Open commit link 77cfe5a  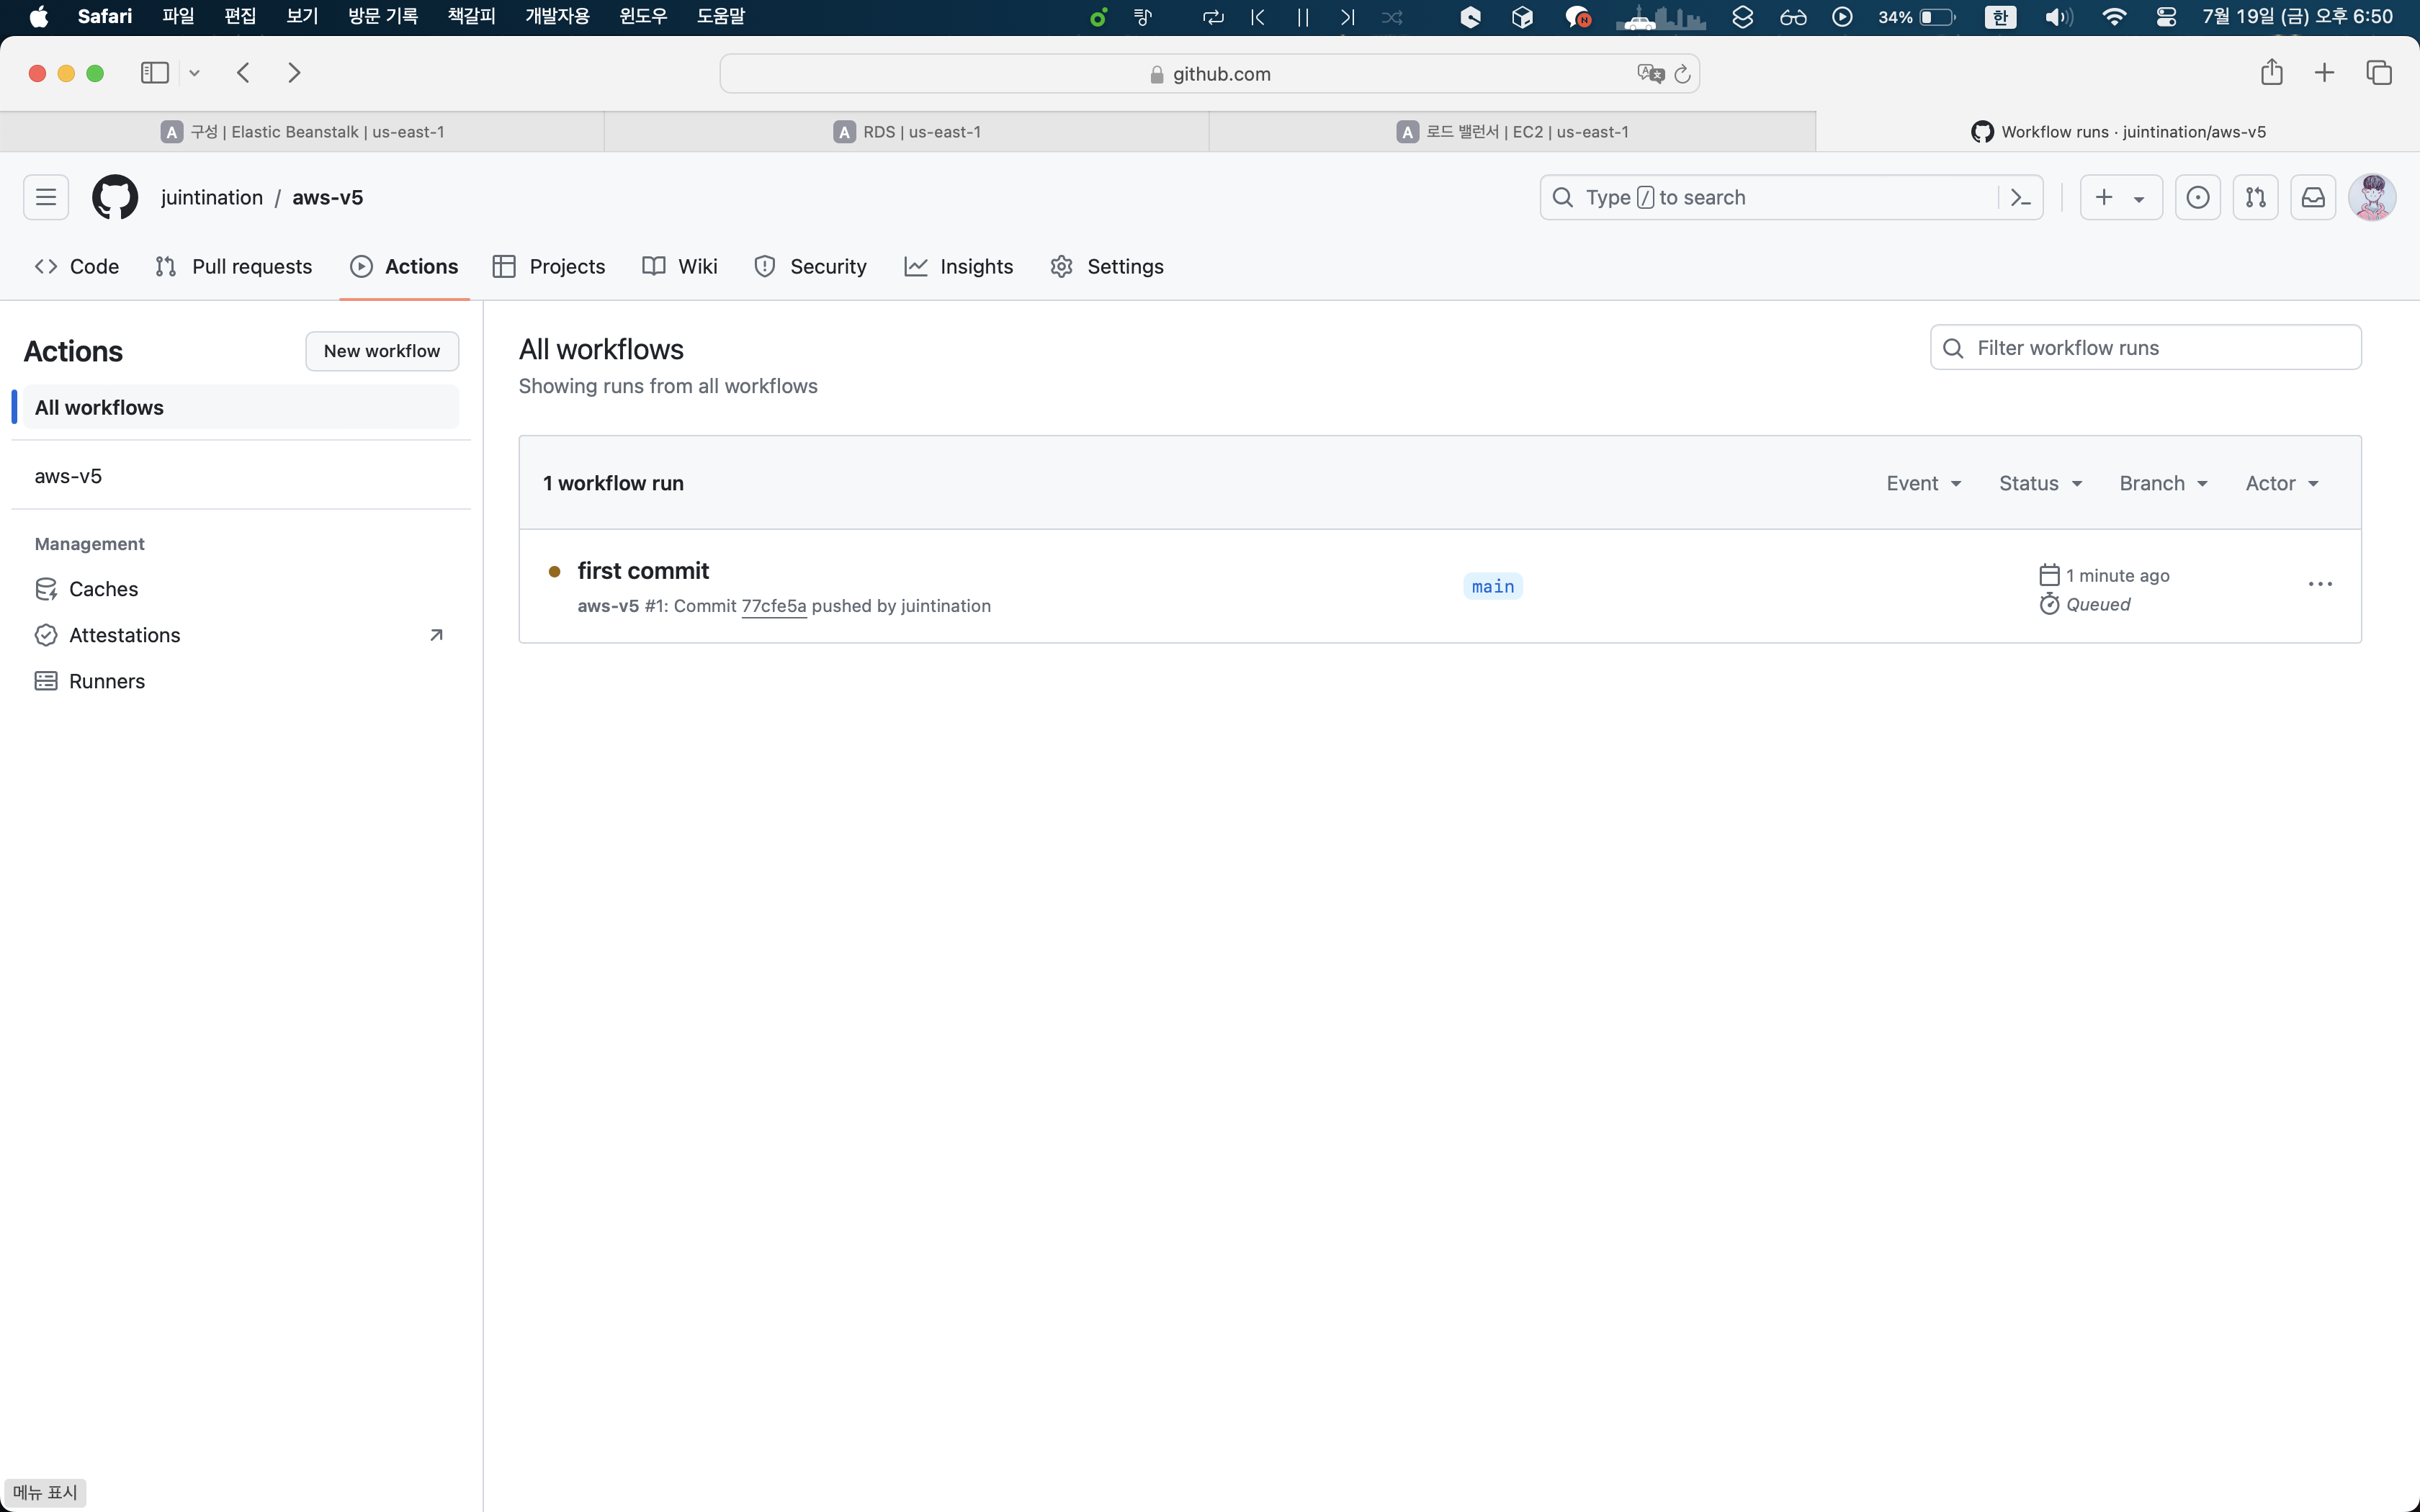(x=773, y=606)
